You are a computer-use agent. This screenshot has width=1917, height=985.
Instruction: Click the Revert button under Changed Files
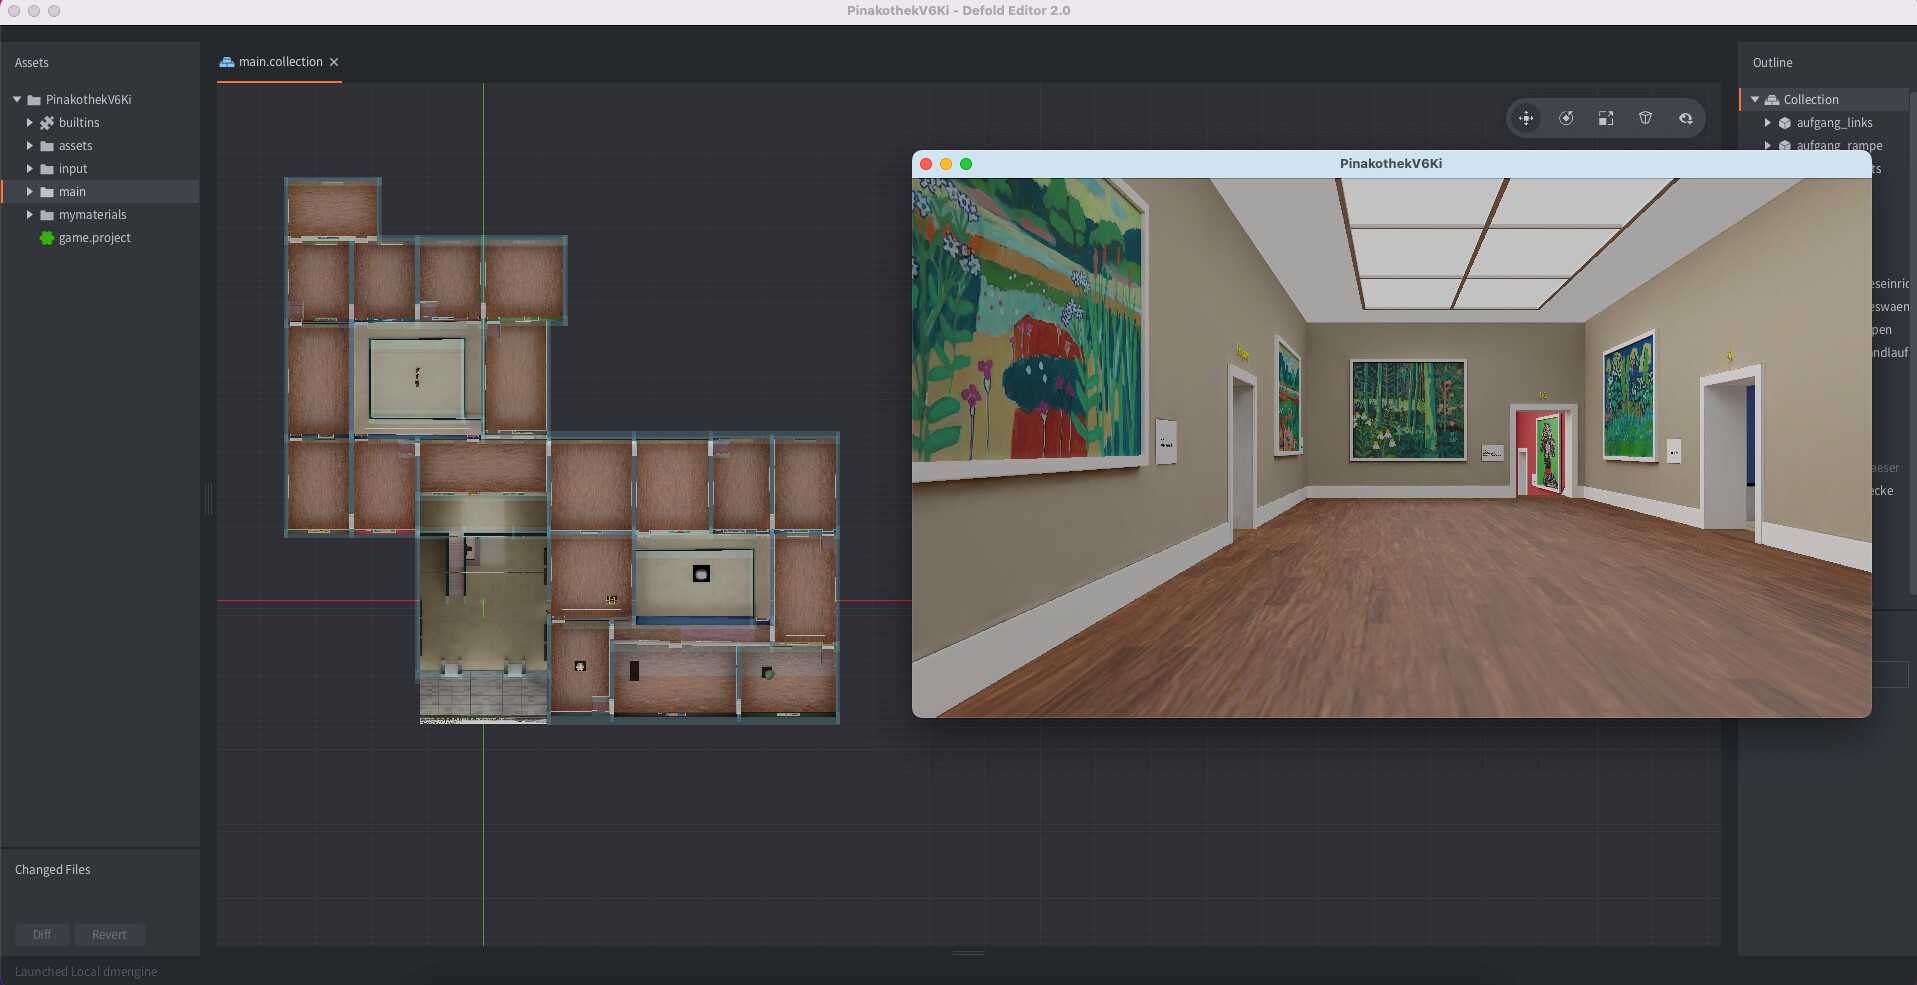click(x=109, y=934)
